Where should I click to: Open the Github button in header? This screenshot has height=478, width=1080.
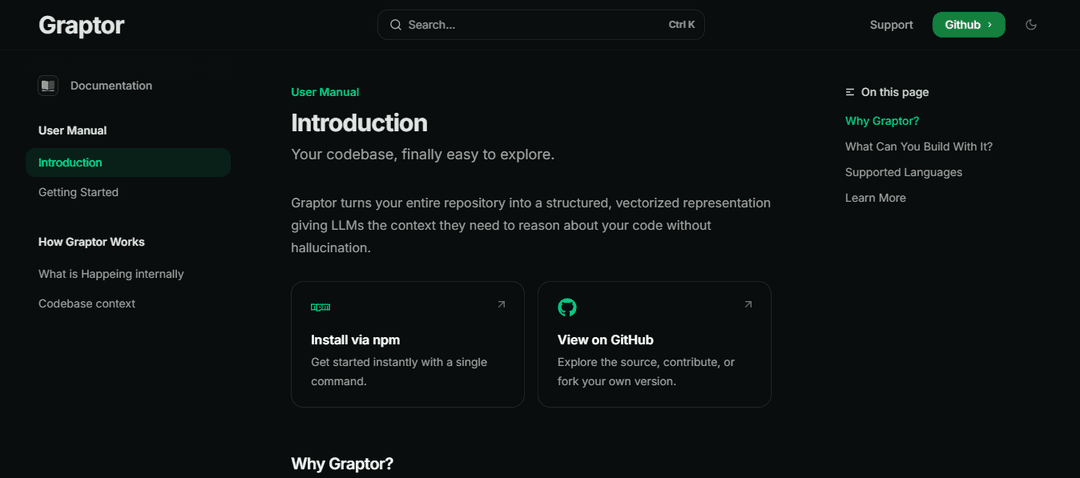[x=968, y=25]
